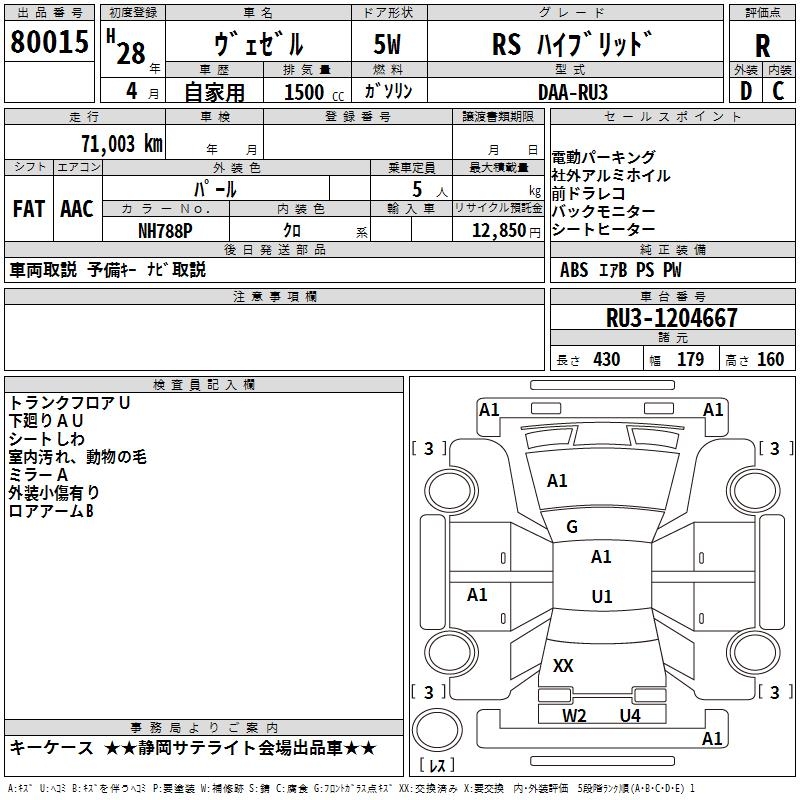This screenshot has height=800, width=800.
Task: Click the door type 5W
Action: 387,44
